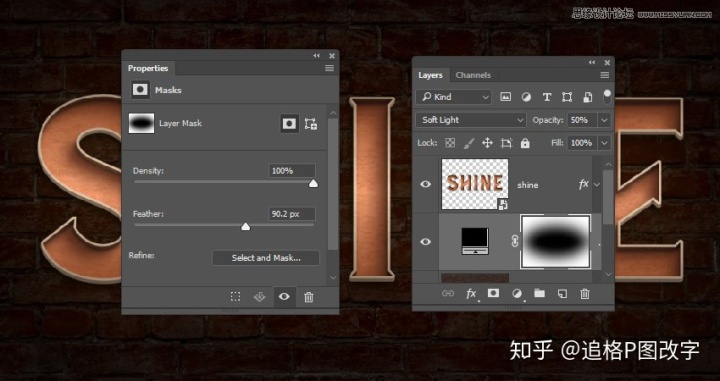Image resolution: width=720 pixels, height=381 pixels.
Task: Lock transparent pixels
Action: pyautogui.click(x=450, y=143)
